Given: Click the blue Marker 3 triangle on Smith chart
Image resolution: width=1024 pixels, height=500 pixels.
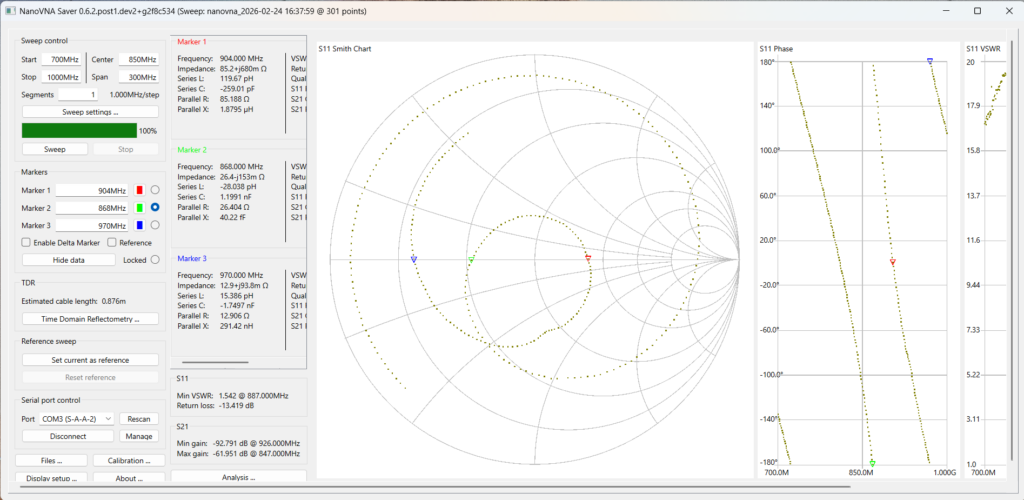Looking at the screenshot, I should pyautogui.click(x=414, y=258).
